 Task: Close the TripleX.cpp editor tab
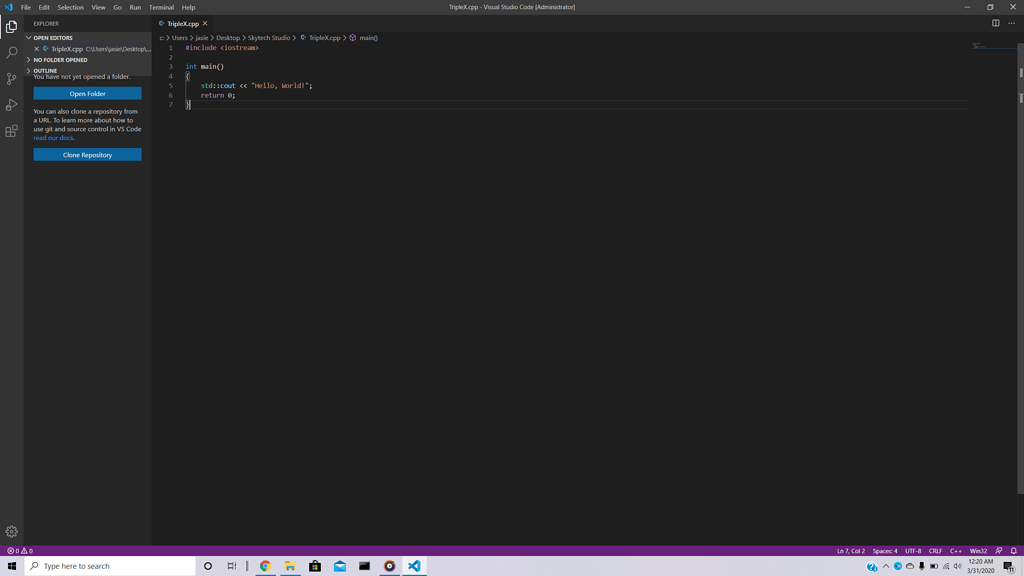click(205, 24)
